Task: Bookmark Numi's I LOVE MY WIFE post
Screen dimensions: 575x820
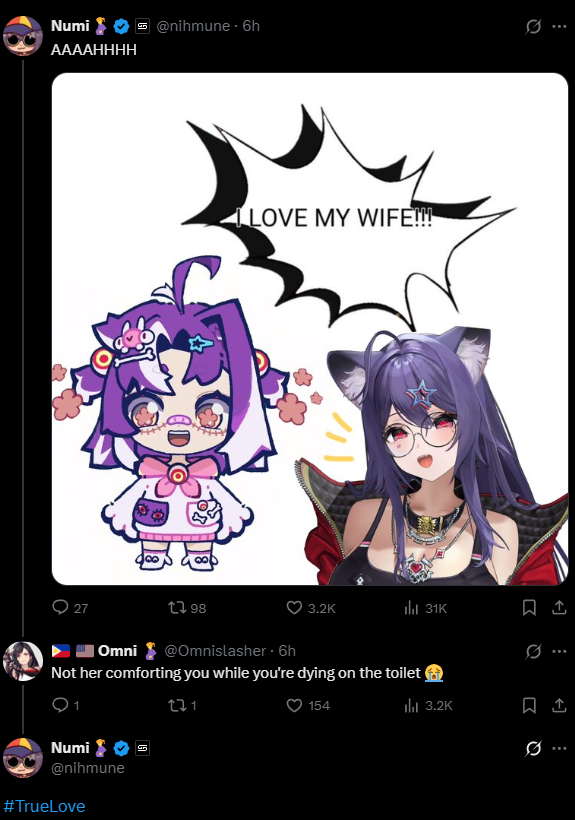Action: (x=529, y=608)
